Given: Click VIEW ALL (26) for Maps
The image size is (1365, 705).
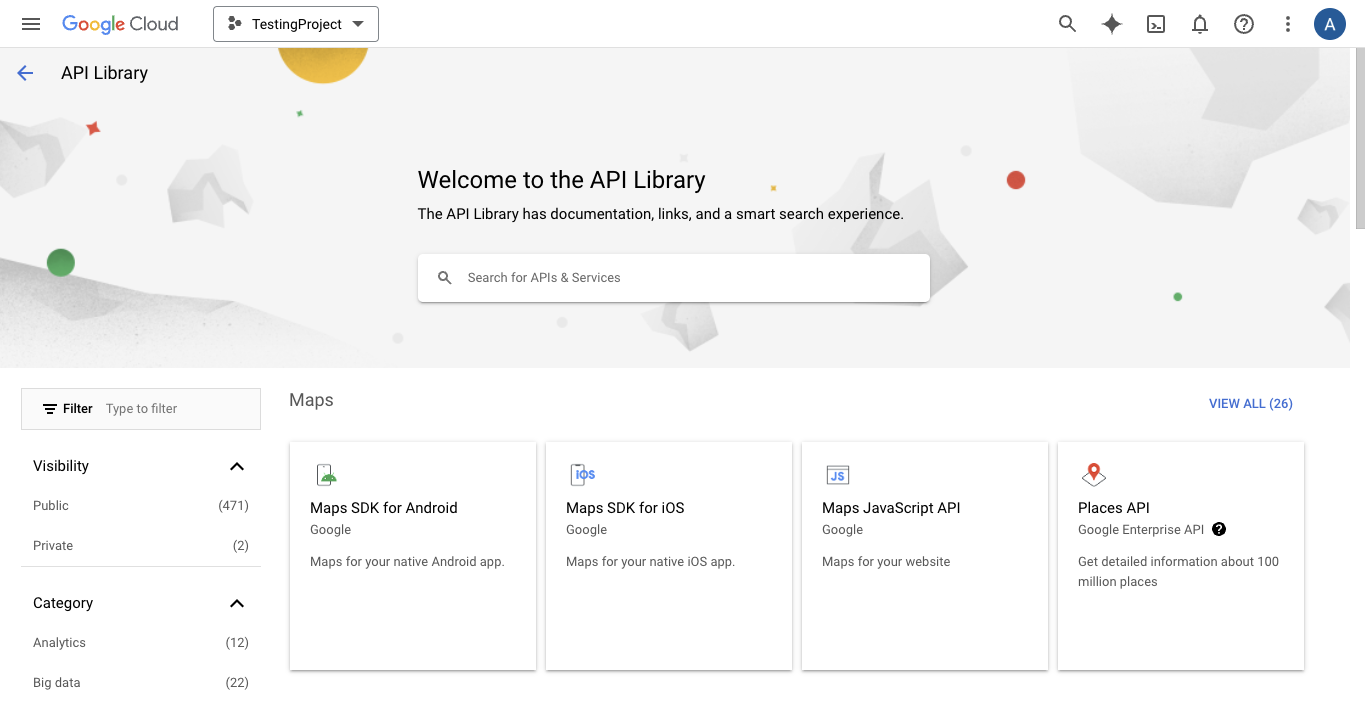Looking at the screenshot, I should click(x=1251, y=404).
